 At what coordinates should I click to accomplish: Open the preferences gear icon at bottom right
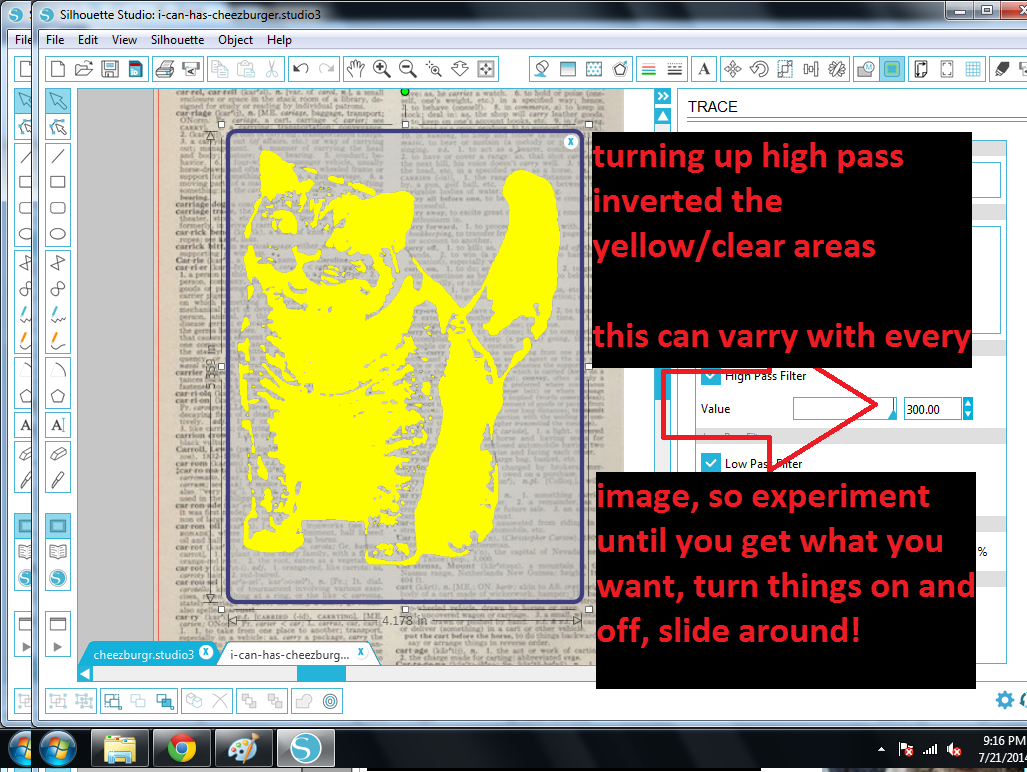1005,700
